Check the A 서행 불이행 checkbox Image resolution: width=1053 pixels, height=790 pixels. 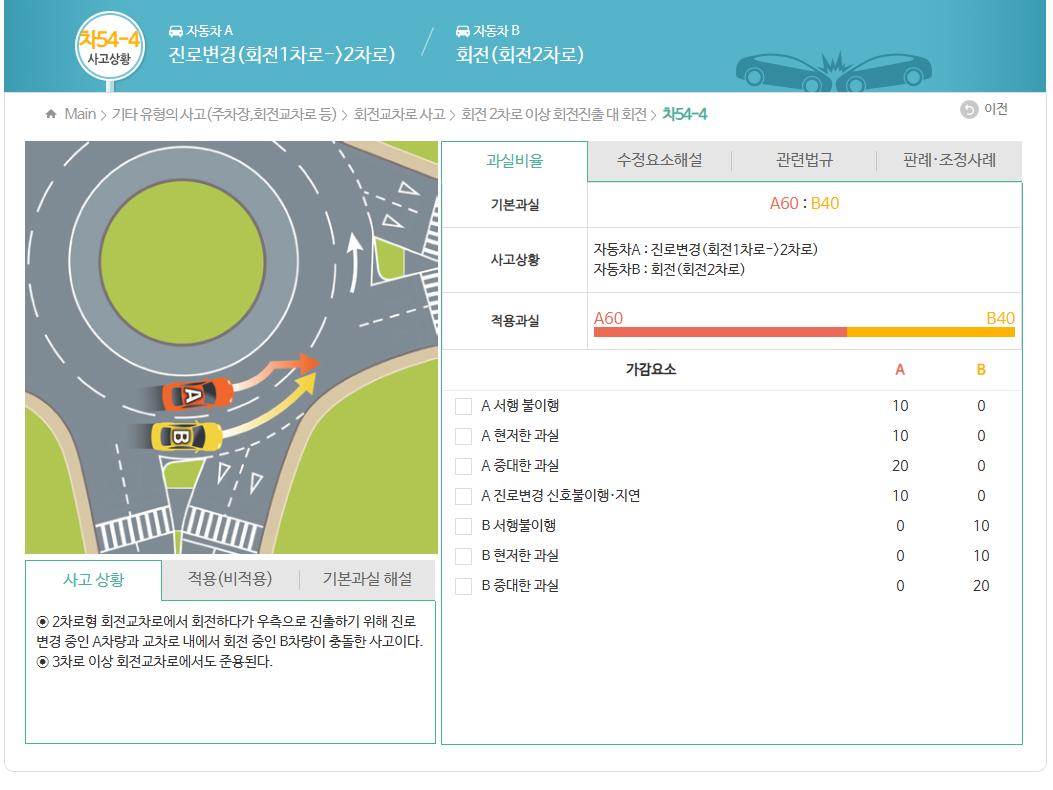coord(463,406)
